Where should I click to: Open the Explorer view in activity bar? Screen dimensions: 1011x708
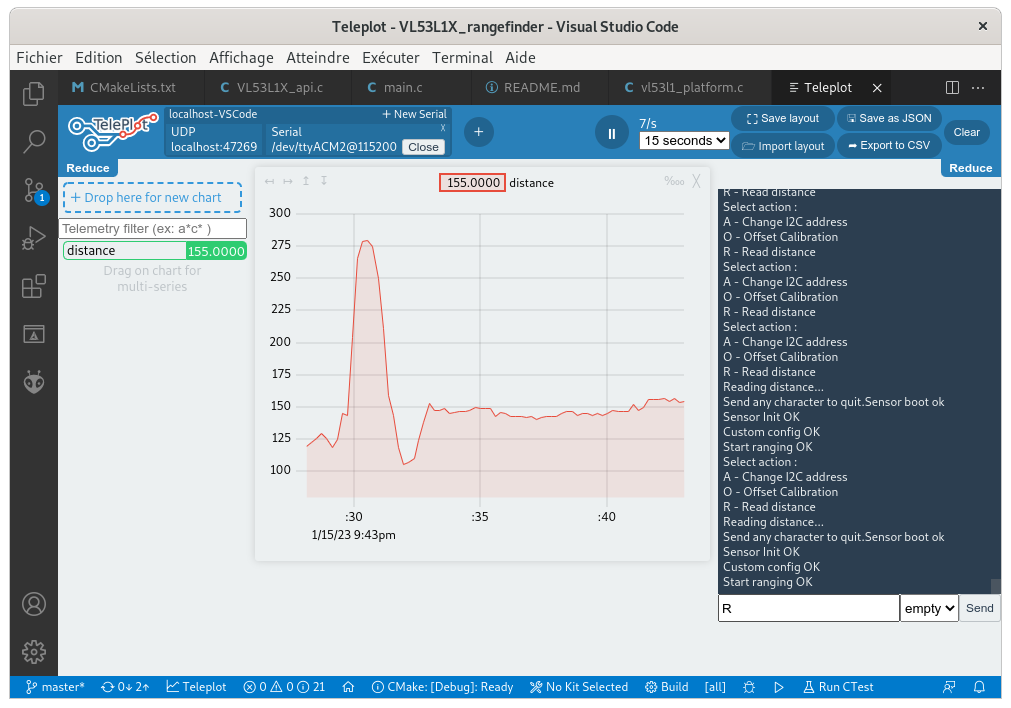tap(34, 94)
